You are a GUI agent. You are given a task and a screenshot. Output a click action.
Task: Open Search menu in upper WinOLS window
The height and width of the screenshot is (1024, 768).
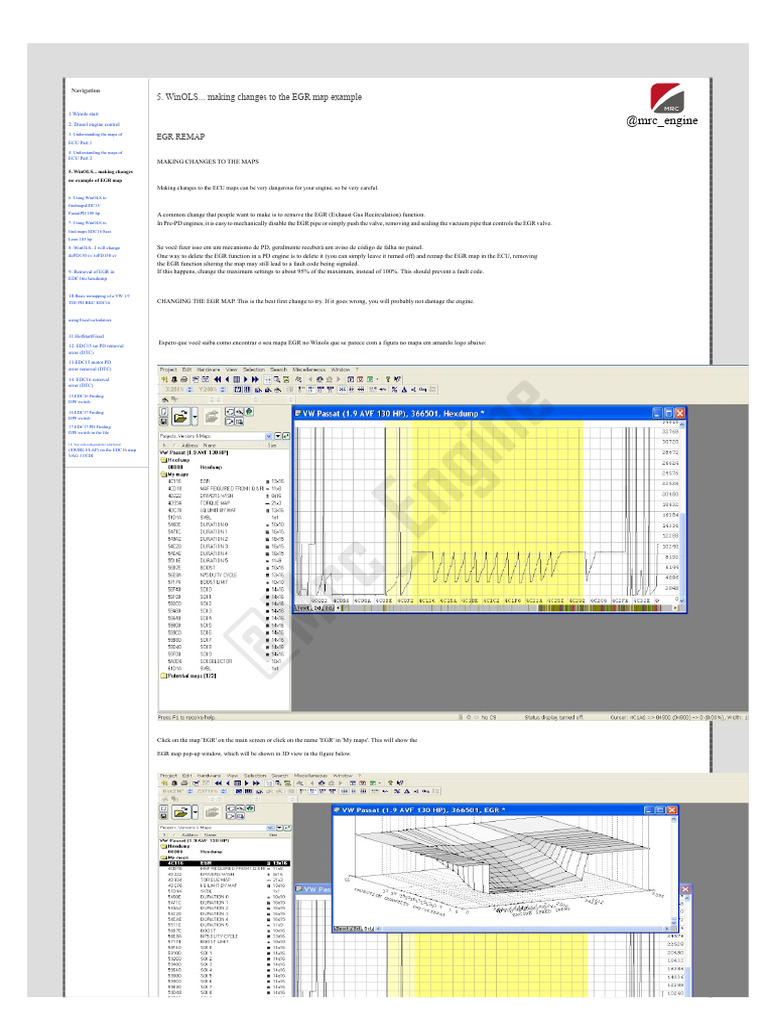(x=279, y=370)
